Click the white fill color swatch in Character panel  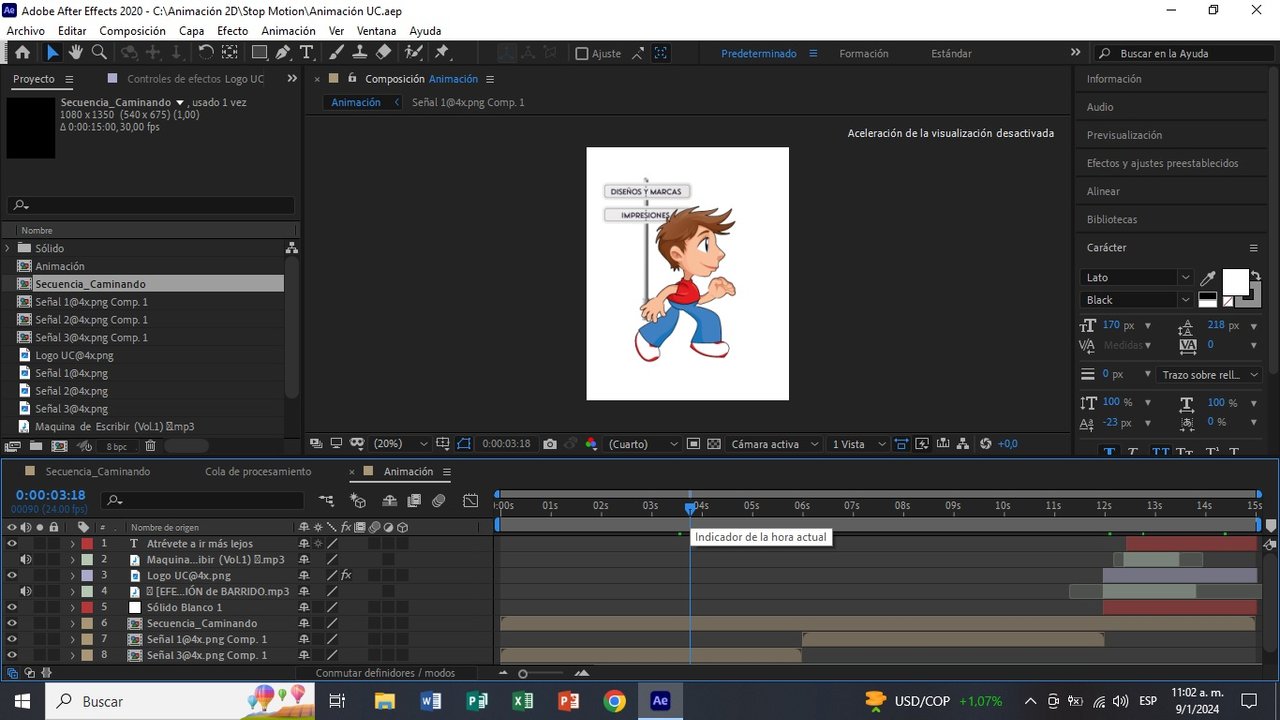(1235, 282)
